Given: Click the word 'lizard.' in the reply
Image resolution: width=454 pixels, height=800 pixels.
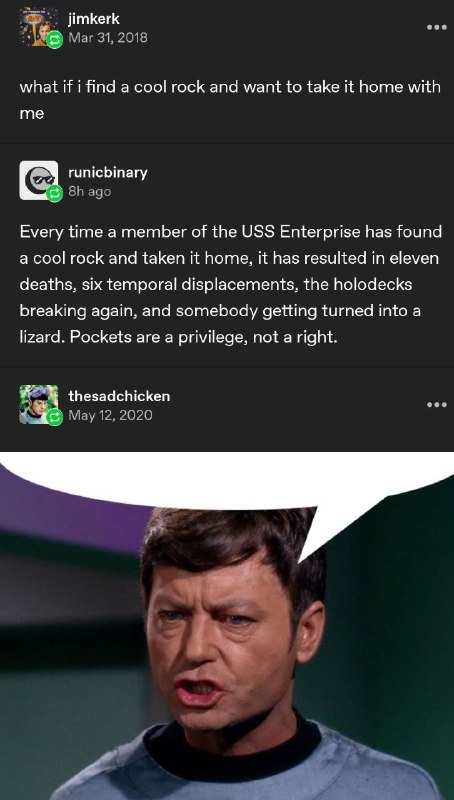Looking at the screenshot, I should [41, 337].
